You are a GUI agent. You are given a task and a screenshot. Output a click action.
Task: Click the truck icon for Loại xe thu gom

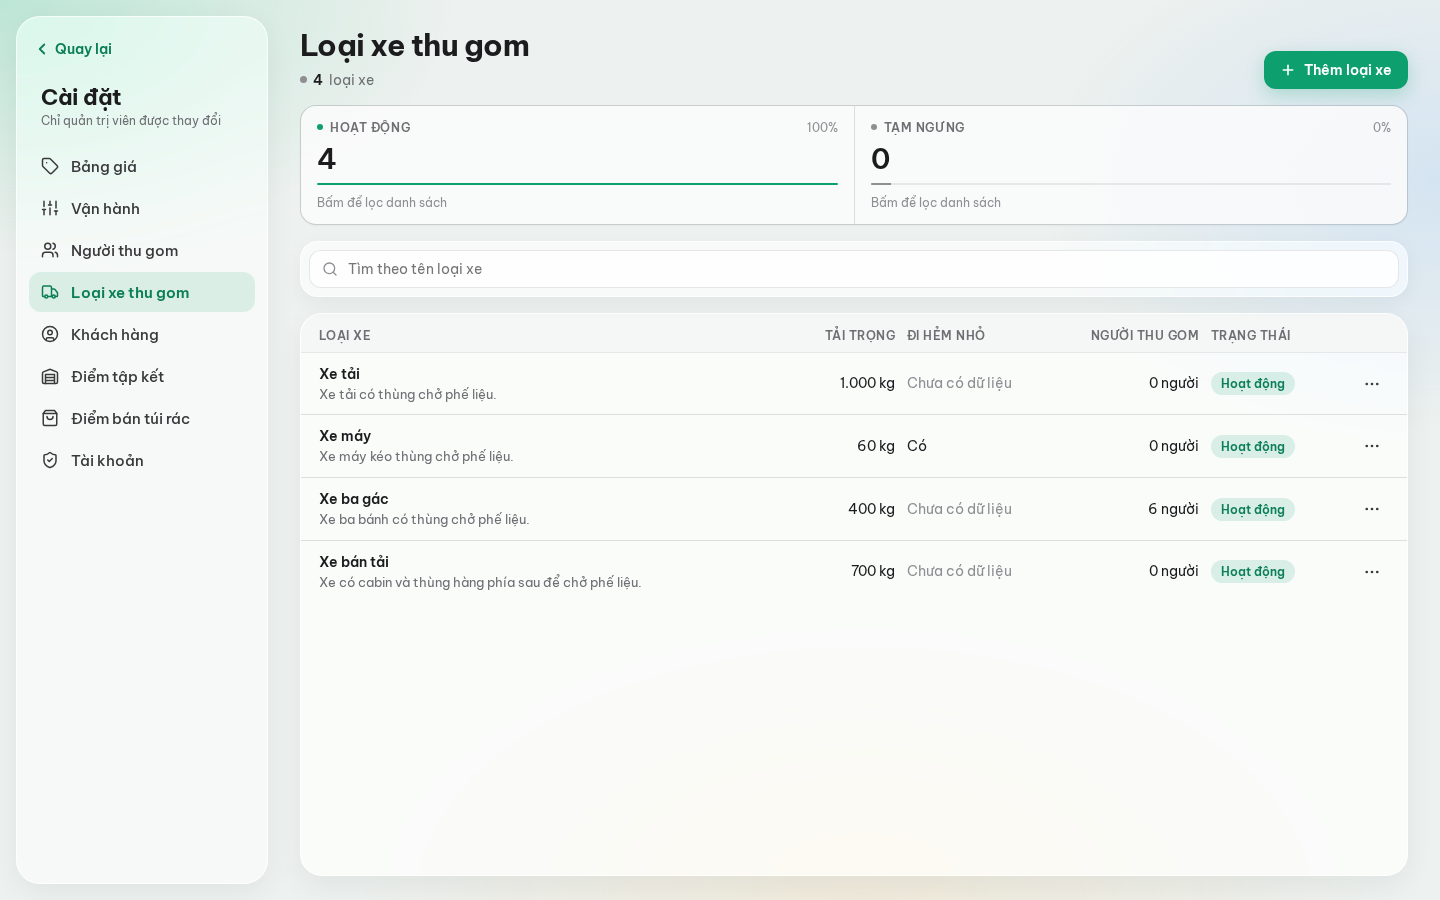point(50,292)
